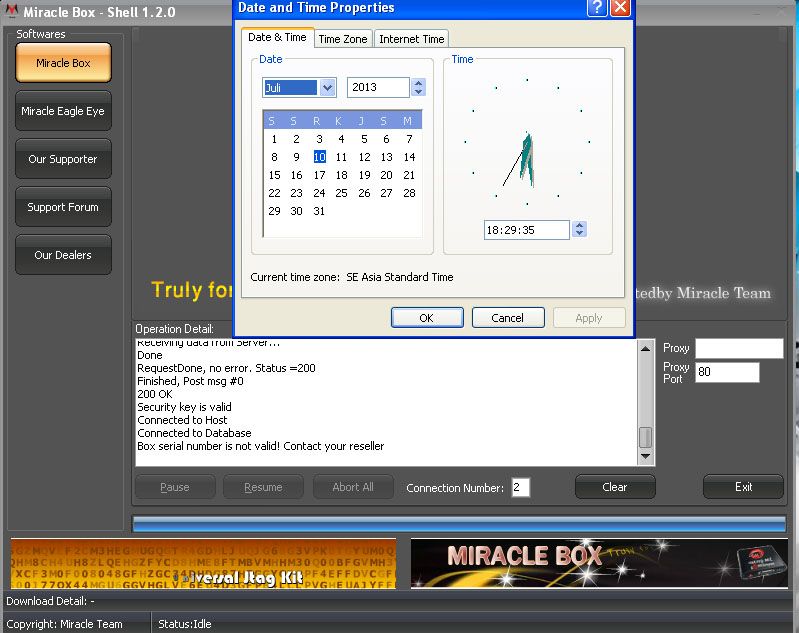Click the analog clock face
The width and height of the screenshot is (799, 633).
pos(527,142)
